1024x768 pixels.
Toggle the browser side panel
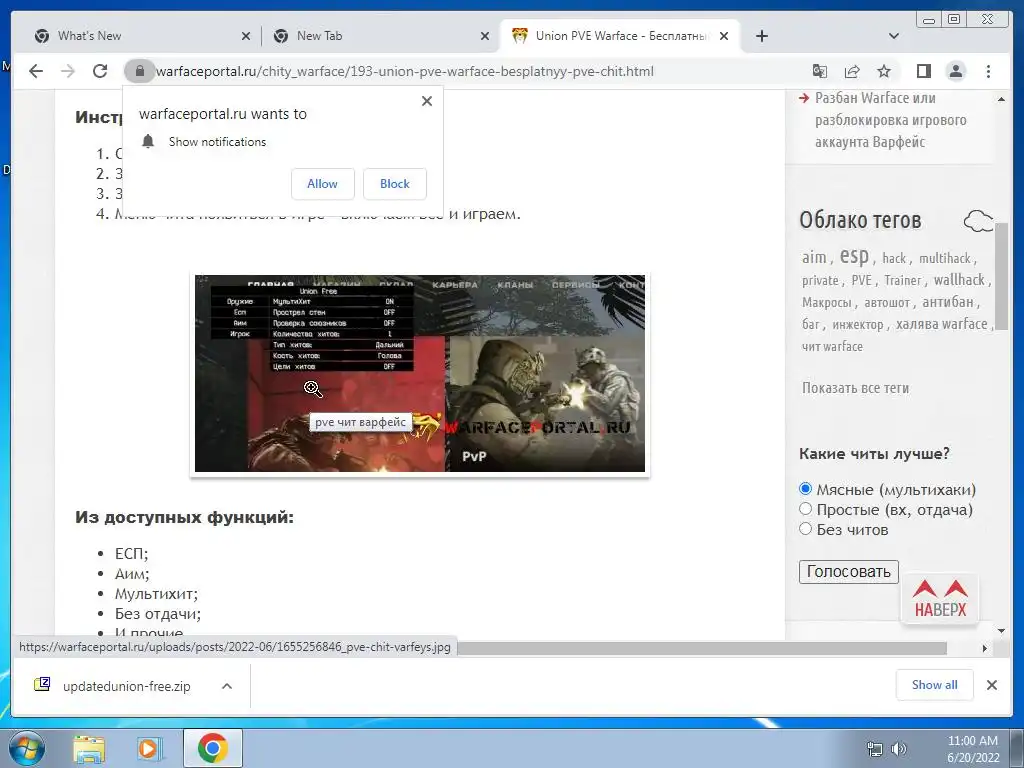tap(923, 71)
